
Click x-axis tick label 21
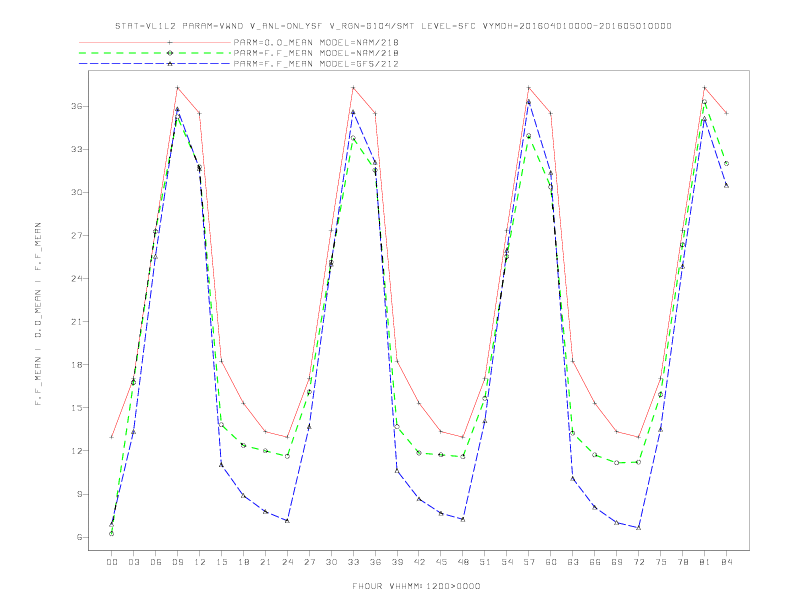(x=265, y=562)
